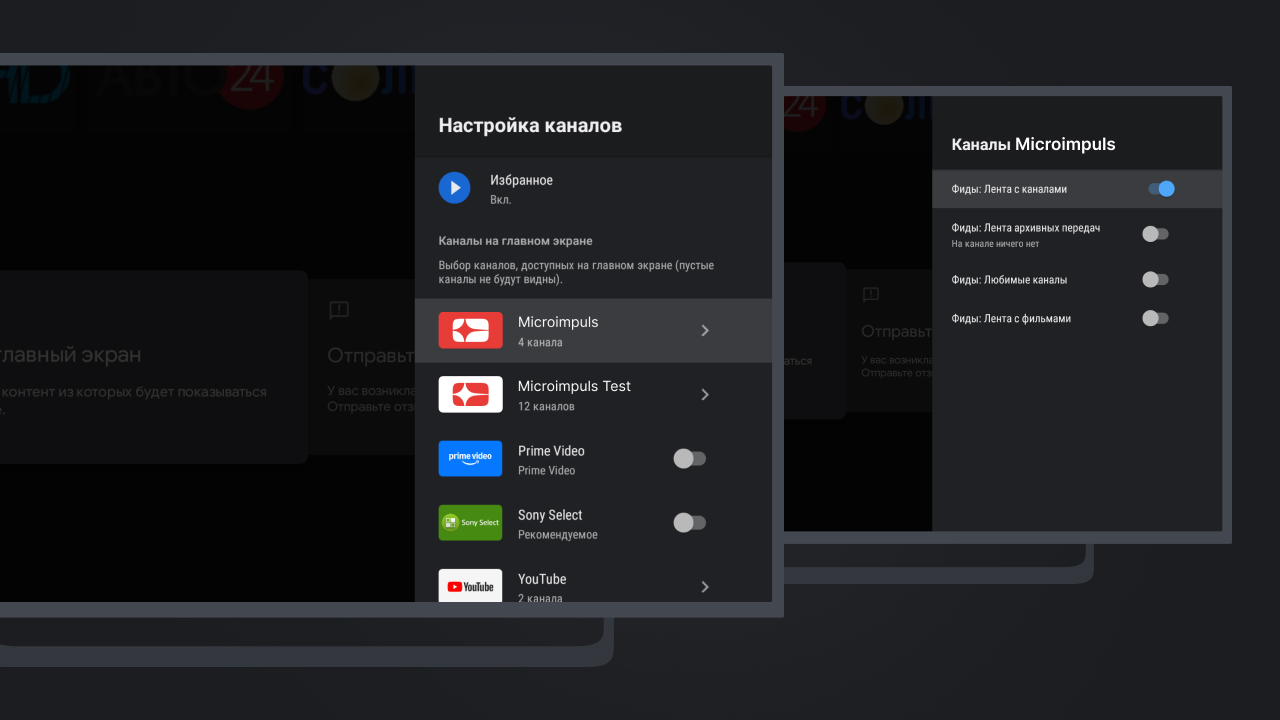The width and height of the screenshot is (1280, 720).
Task: Select the Microimpuls Test list item
Action: (574, 394)
